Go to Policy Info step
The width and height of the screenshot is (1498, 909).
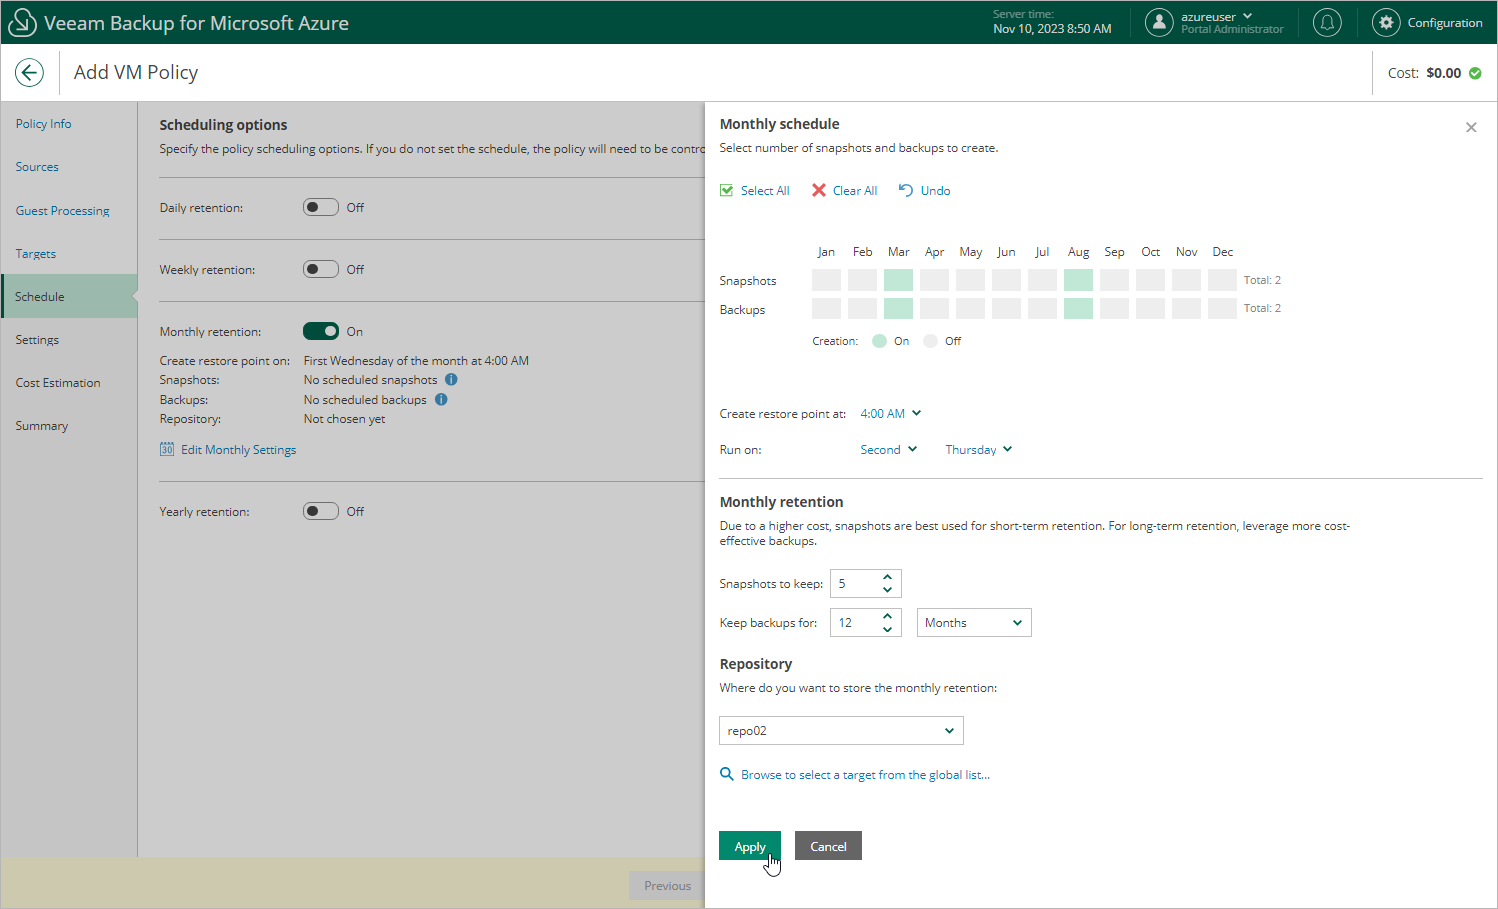click(43, 124)
